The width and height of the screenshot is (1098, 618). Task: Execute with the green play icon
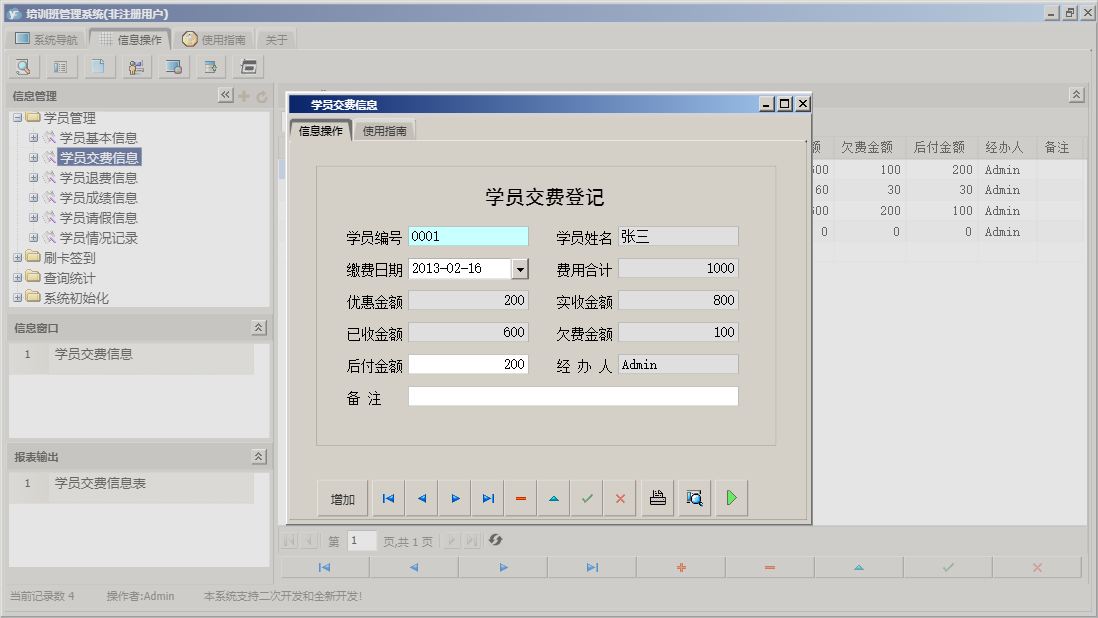731,497
